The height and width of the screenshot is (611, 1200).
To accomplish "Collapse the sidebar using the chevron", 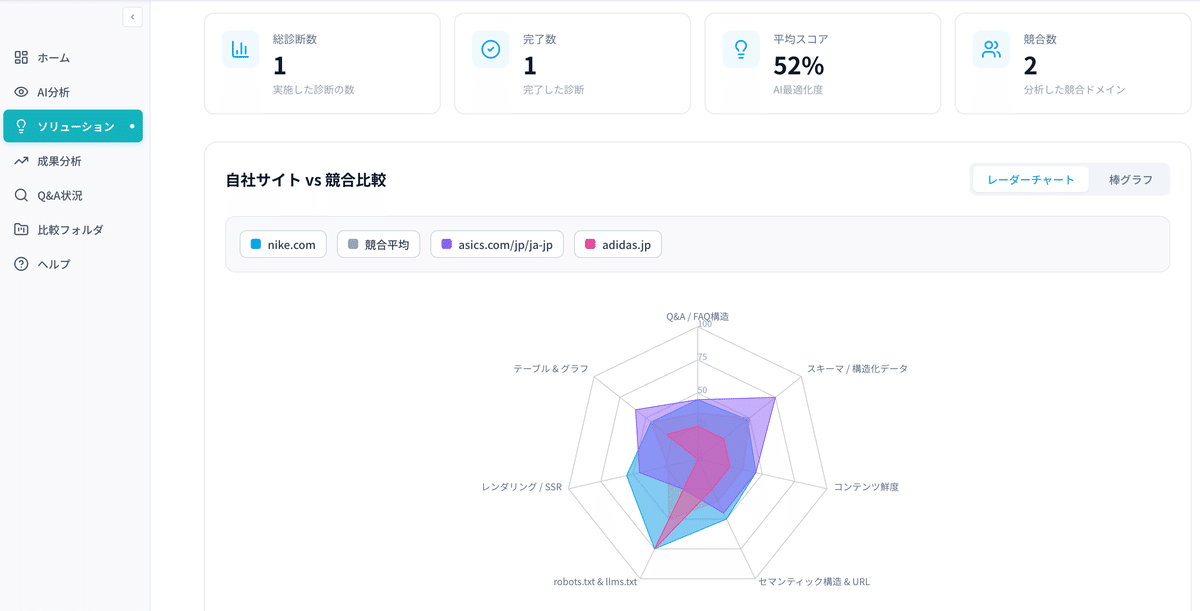I will (132, 16).
